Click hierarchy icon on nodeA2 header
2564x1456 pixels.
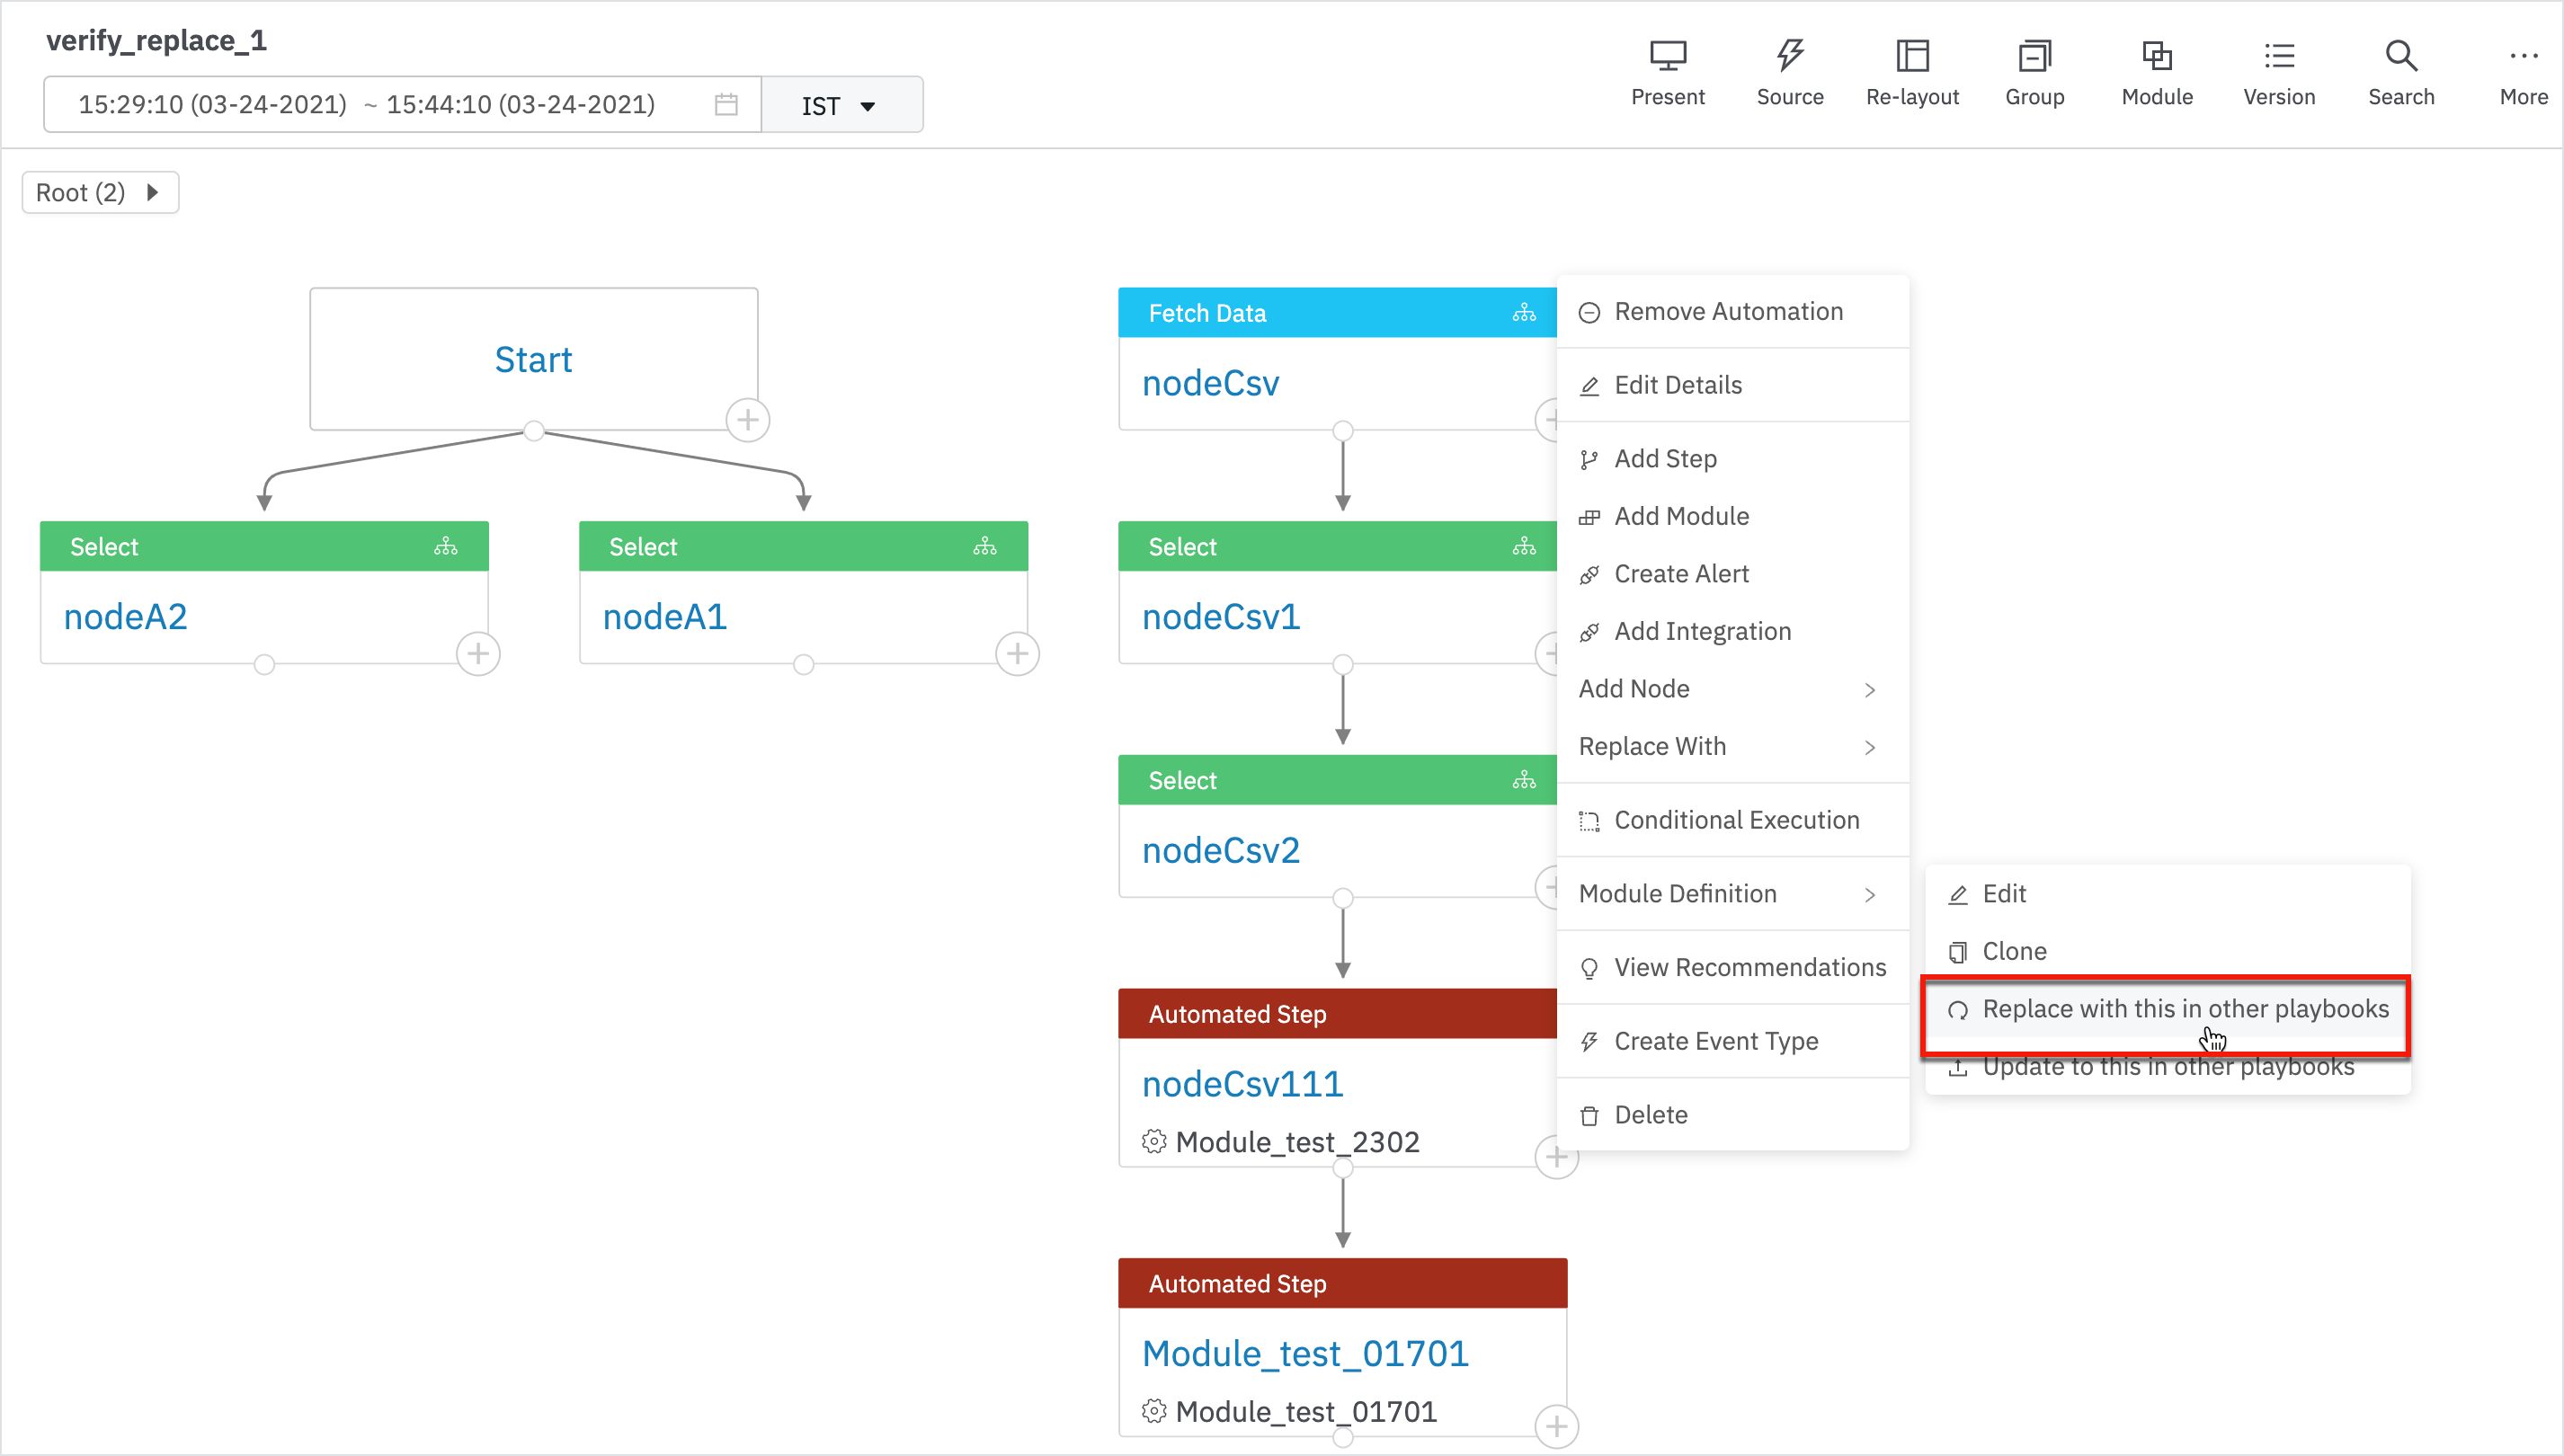click(446, 547)
